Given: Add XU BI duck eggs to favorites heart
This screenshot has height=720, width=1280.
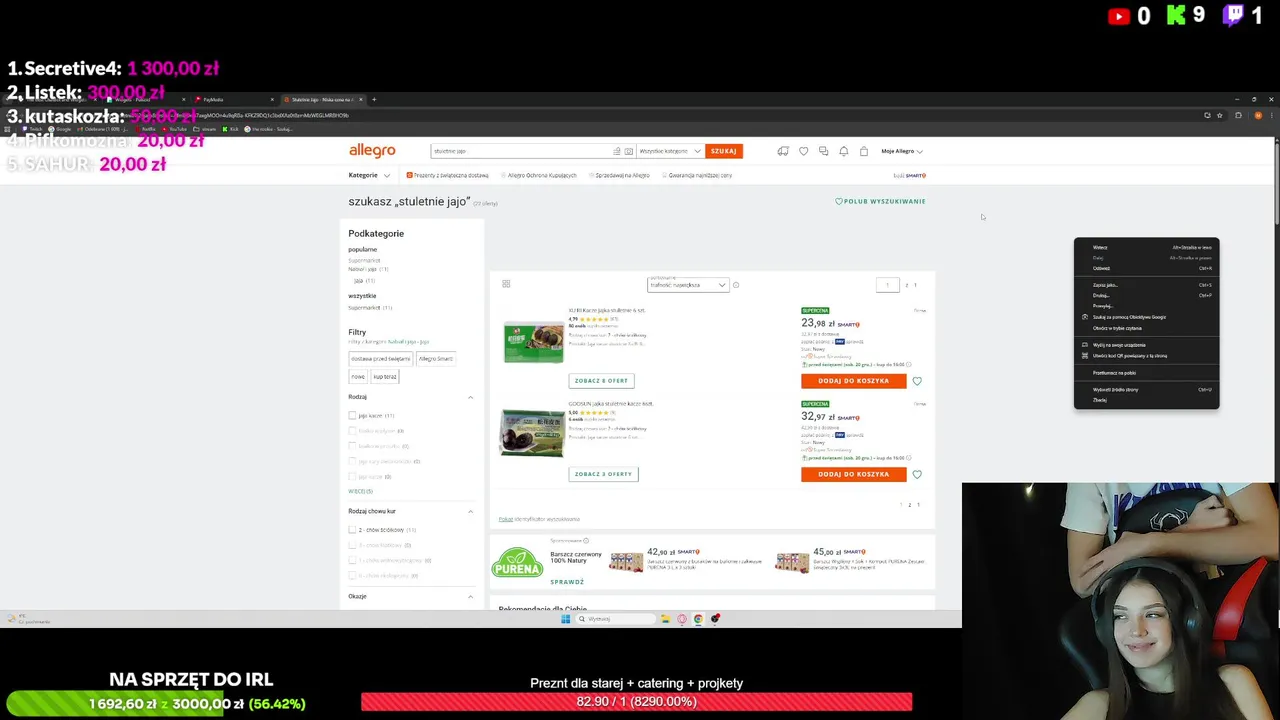Looking at the screenshot, I should point(917,381).
